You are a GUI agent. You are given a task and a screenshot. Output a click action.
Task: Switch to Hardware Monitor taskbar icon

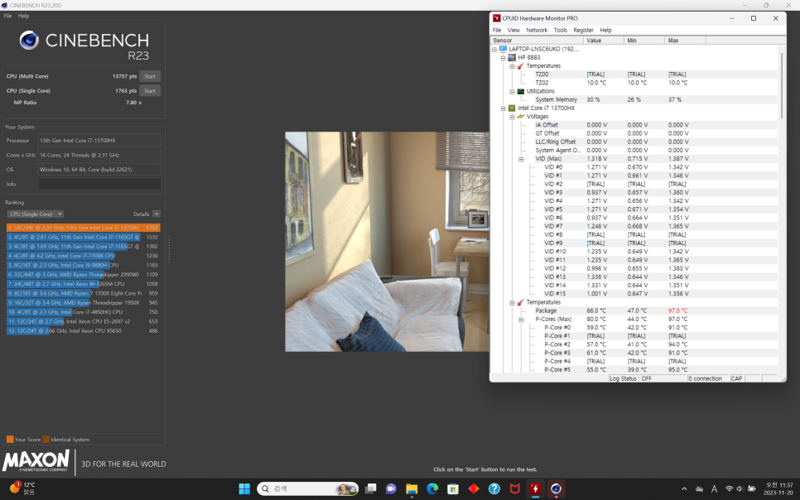coord(535,489)
